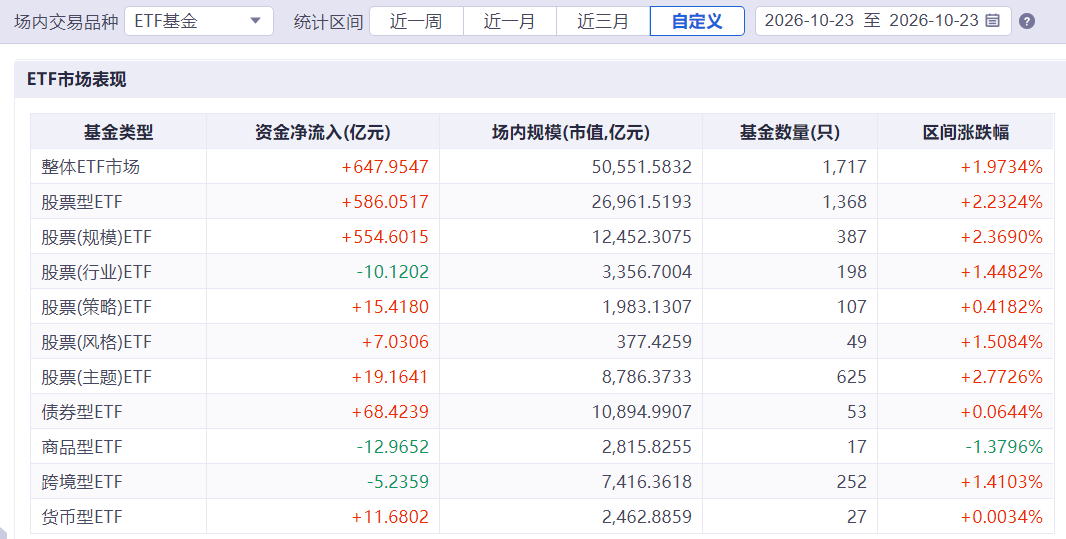Click the change value +0.4182%

pos(1001,307)
